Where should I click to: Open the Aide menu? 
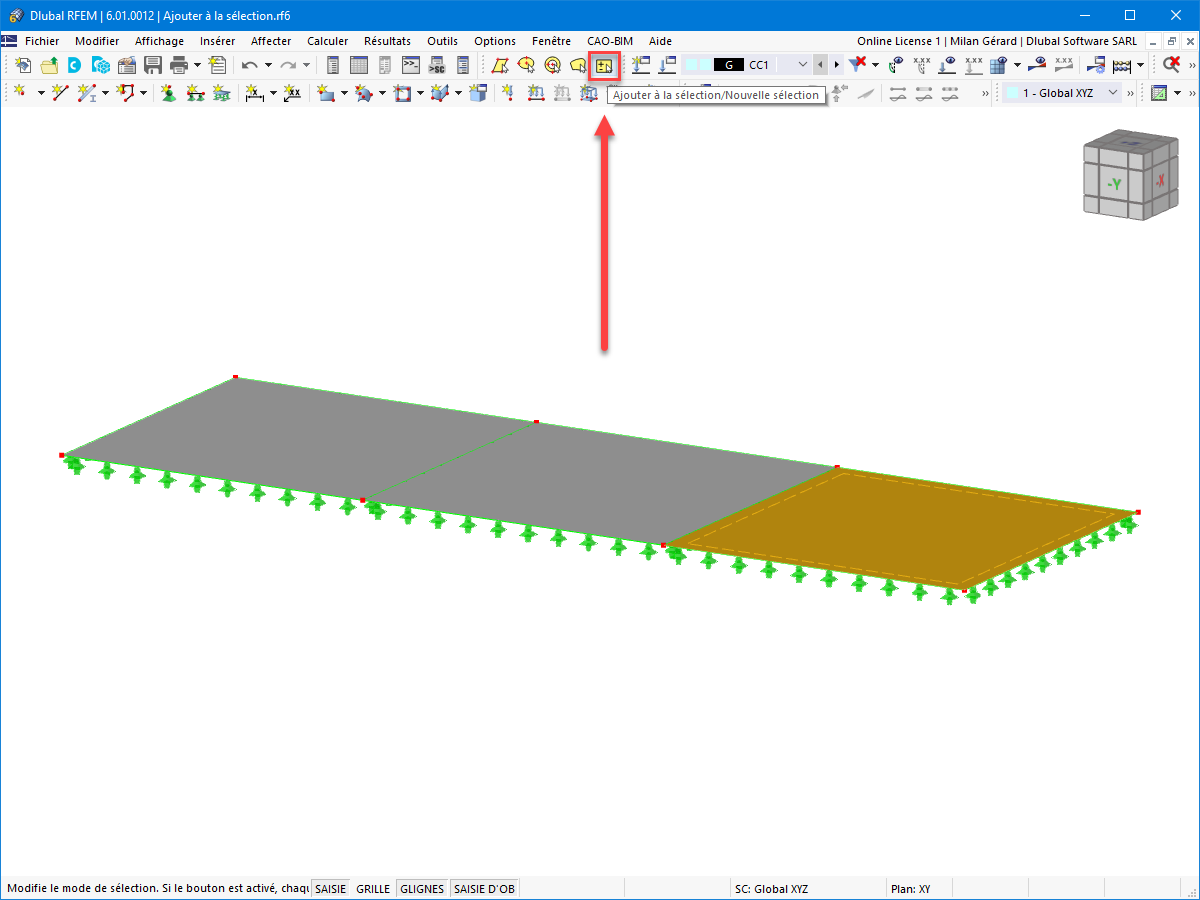[660, 41]
